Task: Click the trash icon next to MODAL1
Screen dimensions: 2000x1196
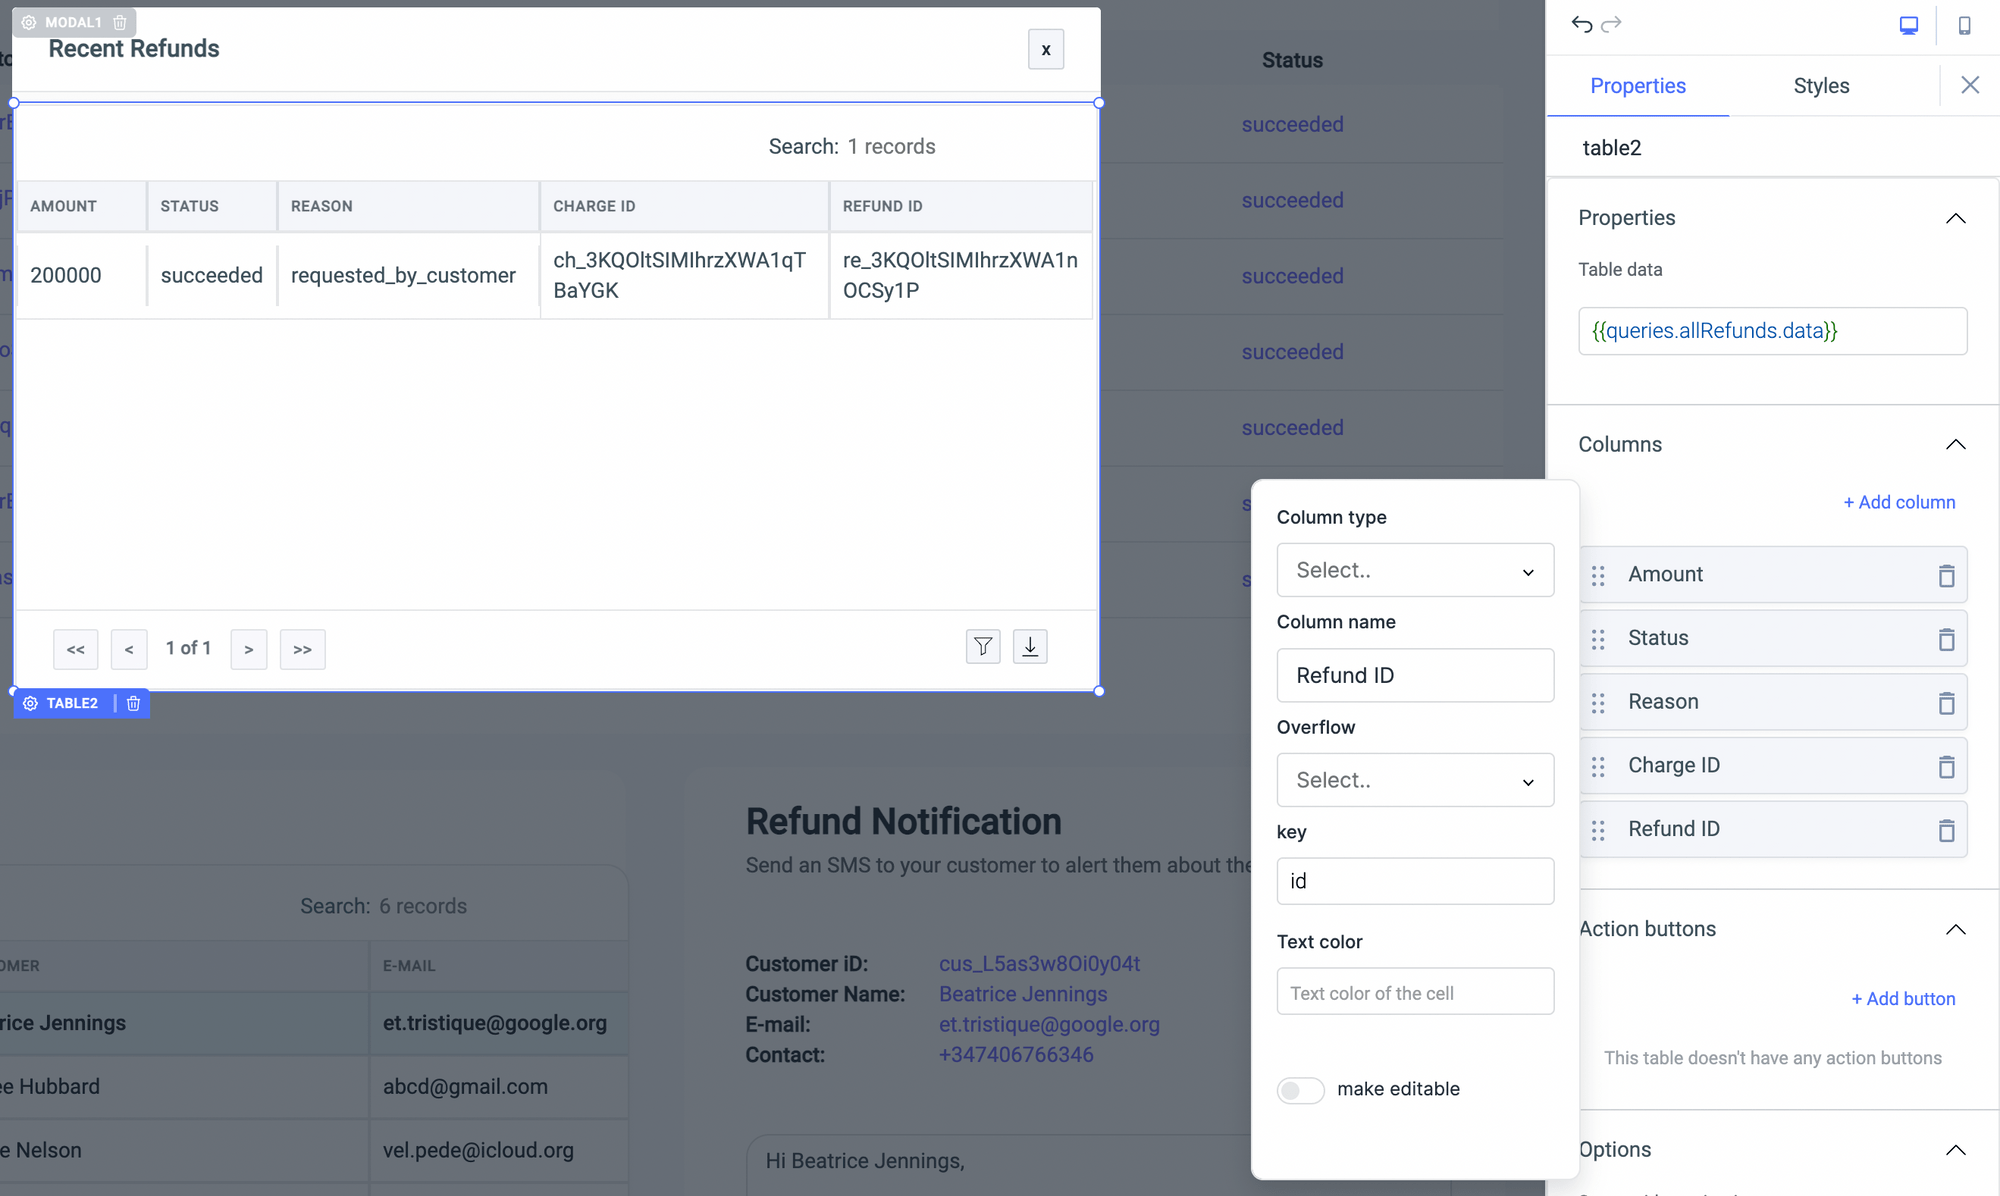Action: pyautogui.click(x=120, y=21)
